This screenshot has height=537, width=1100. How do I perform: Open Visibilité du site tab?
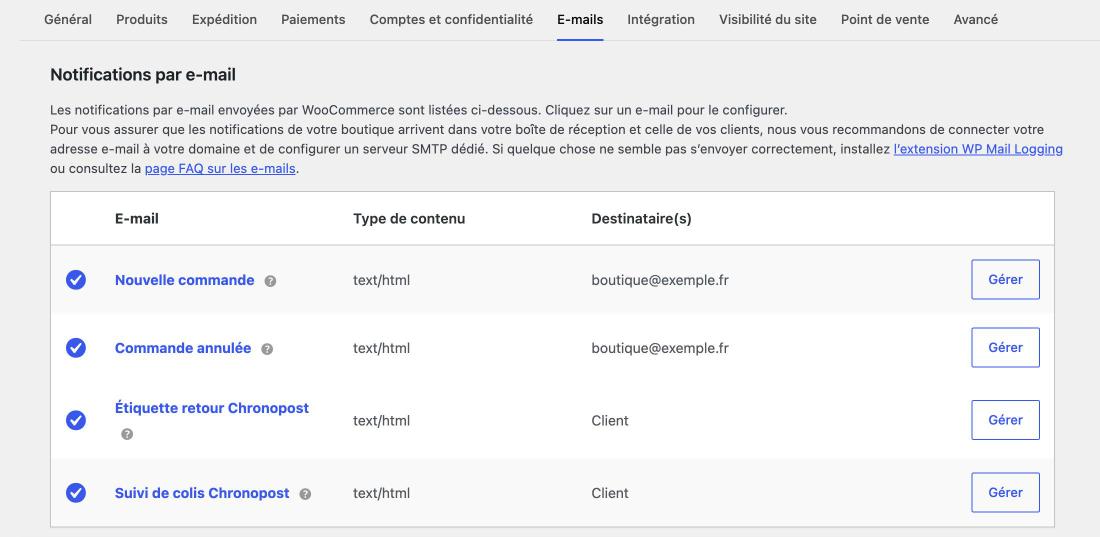767,20
